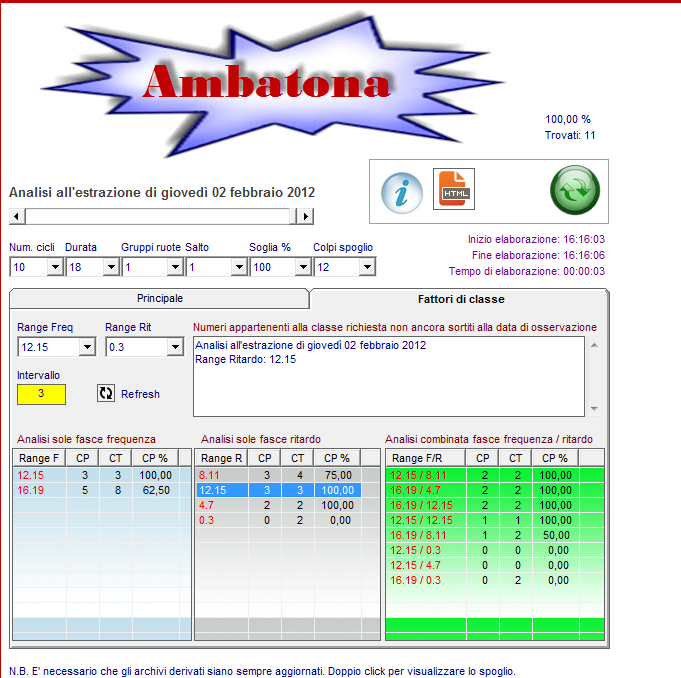Click the Range Ritardo: 12.15 line
Image resolution: width=681 pixels, height=678 pixels.
tap(245, 359)
